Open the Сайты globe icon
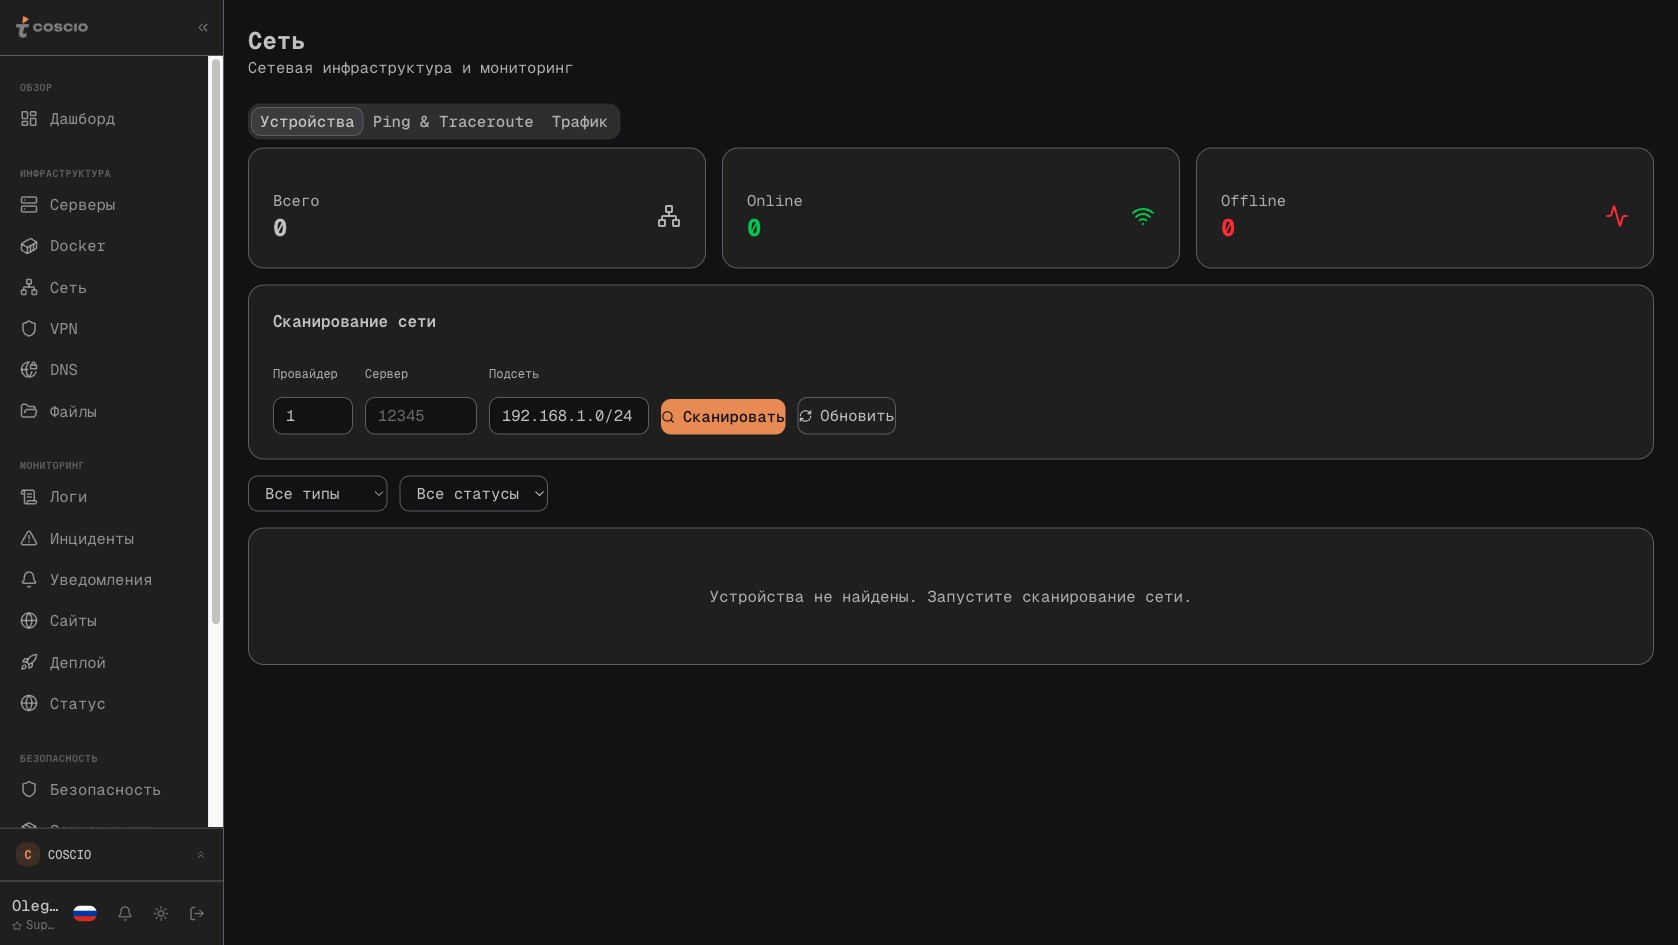The width and height of the screenshot is (1678, 945). point(29,621)
